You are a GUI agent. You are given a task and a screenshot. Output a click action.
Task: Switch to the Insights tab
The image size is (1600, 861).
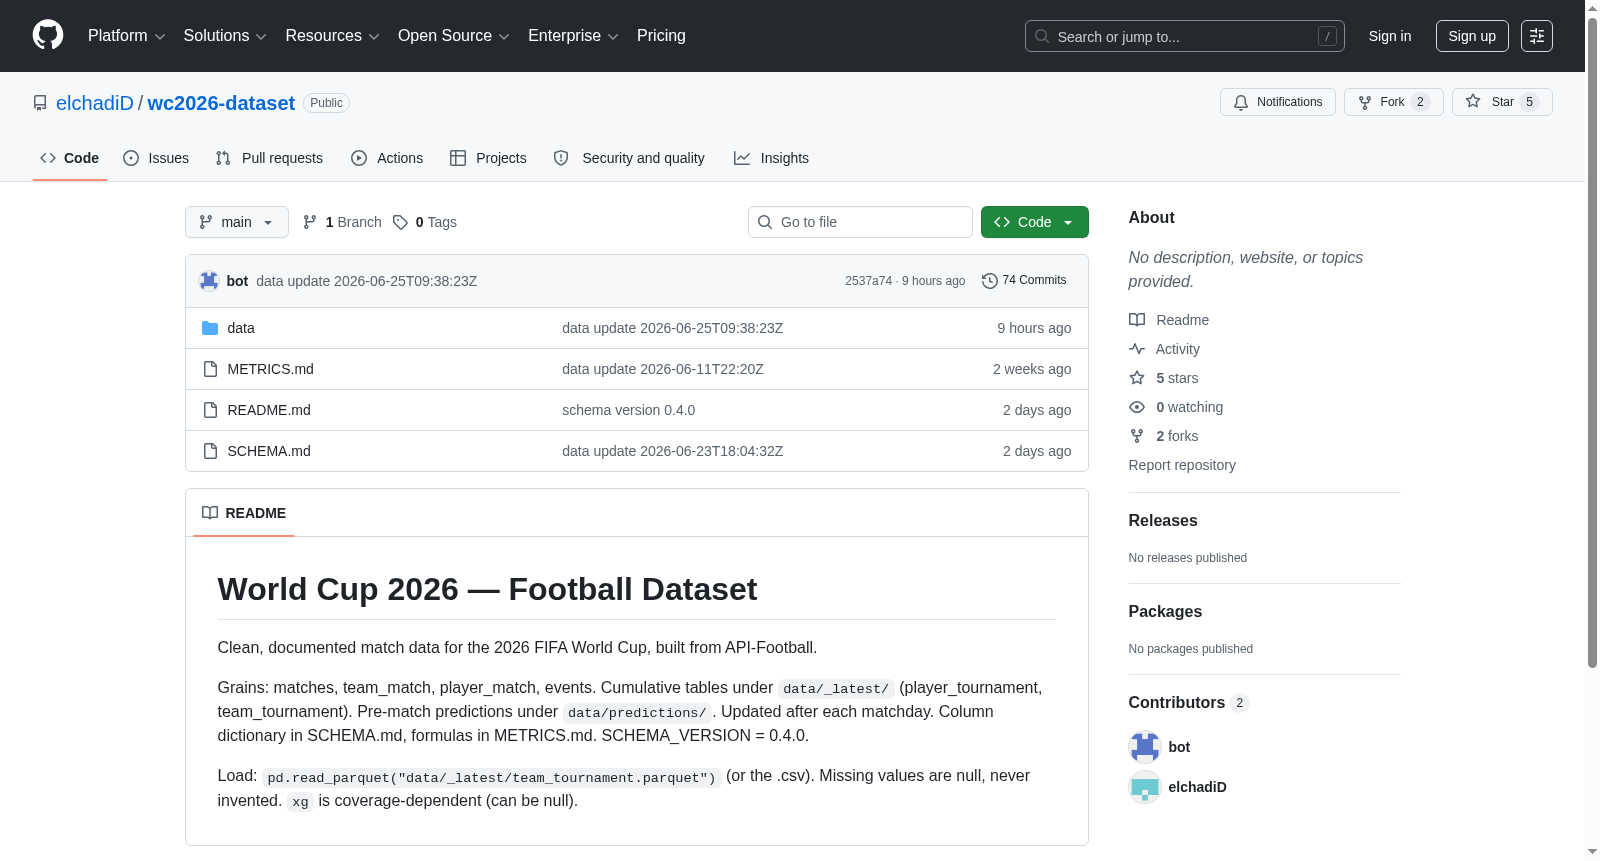click(x=771, y=158)
